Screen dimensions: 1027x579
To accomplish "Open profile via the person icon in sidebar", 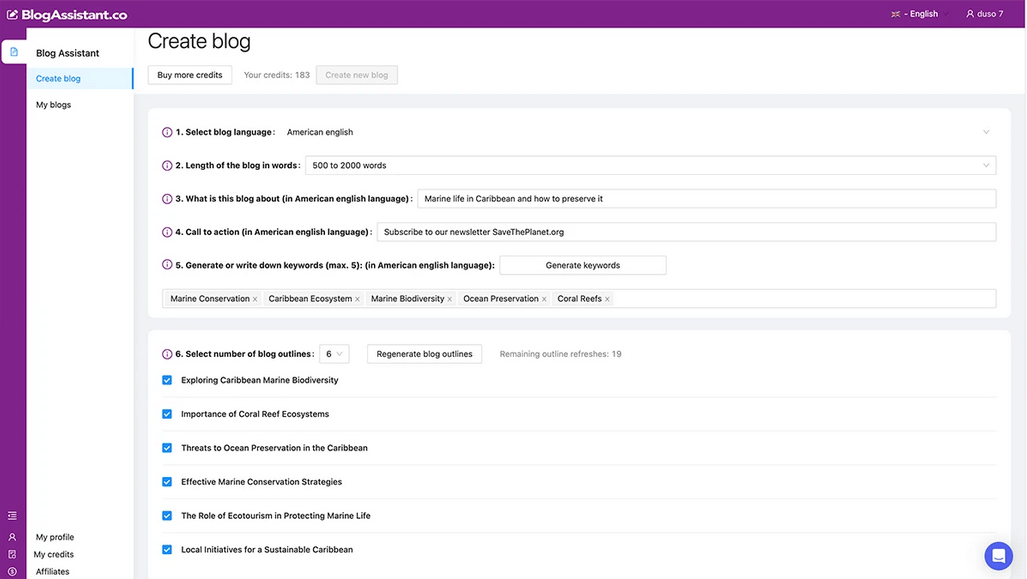I will pos(12,537).
